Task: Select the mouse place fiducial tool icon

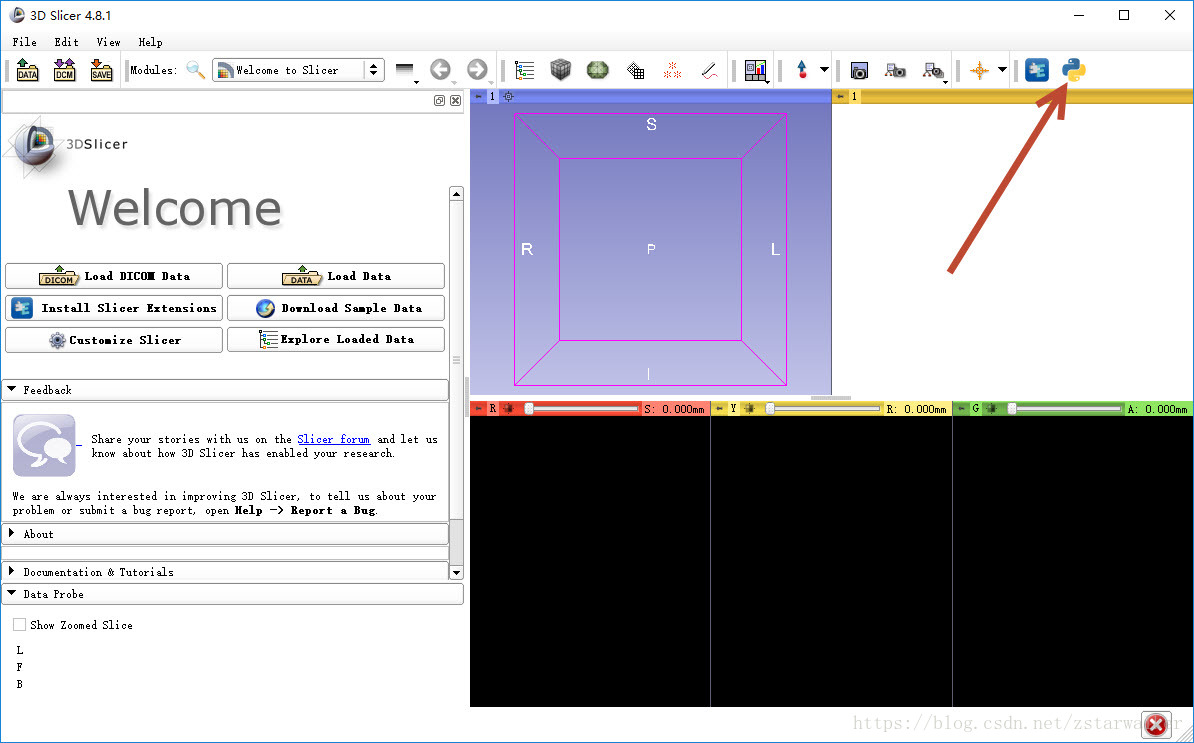Action: [x=802, y=70]
